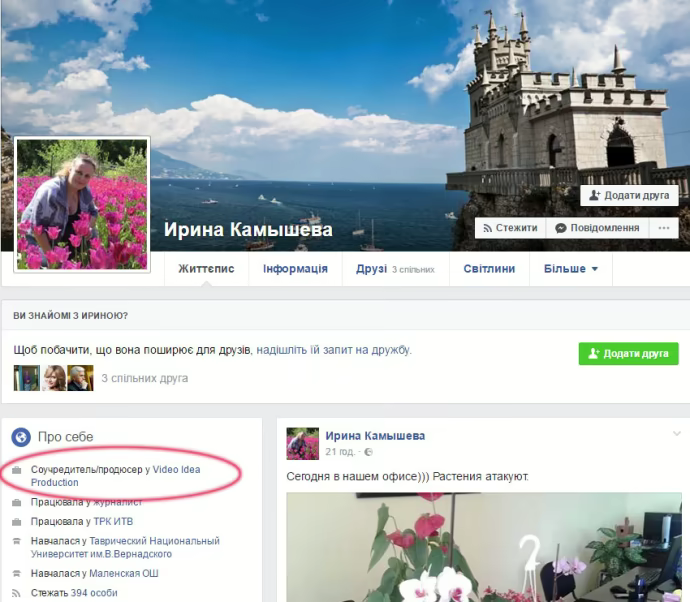
Task: Click the надішліть їй запит на дружбу link
Action: [x=334, y=350]
